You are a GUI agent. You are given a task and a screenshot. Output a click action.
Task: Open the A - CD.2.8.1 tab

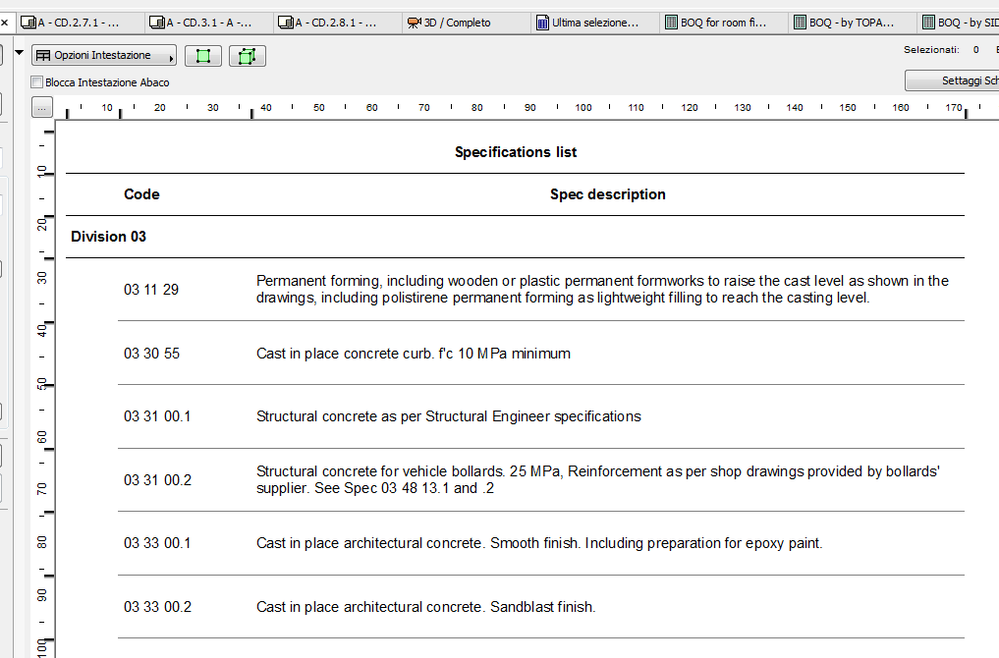(x=336, y=23)
